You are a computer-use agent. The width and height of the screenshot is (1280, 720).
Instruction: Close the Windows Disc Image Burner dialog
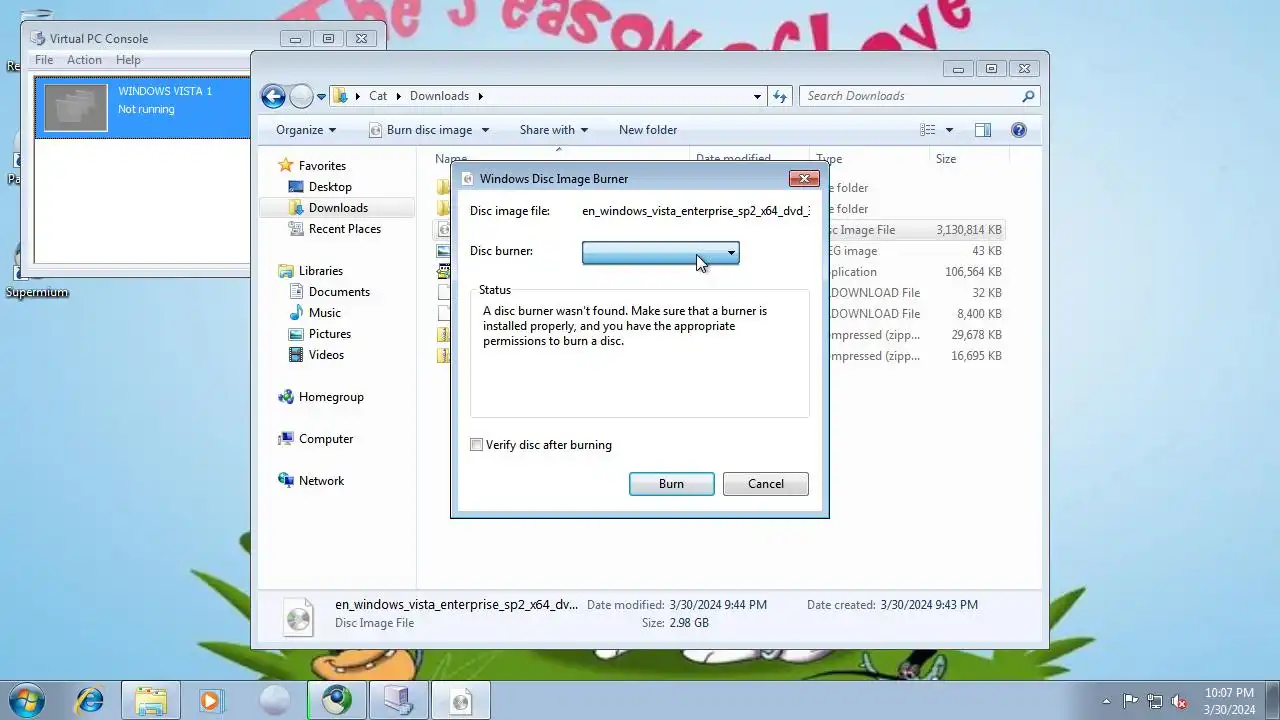pyautogui.click(x=804, y=179)
